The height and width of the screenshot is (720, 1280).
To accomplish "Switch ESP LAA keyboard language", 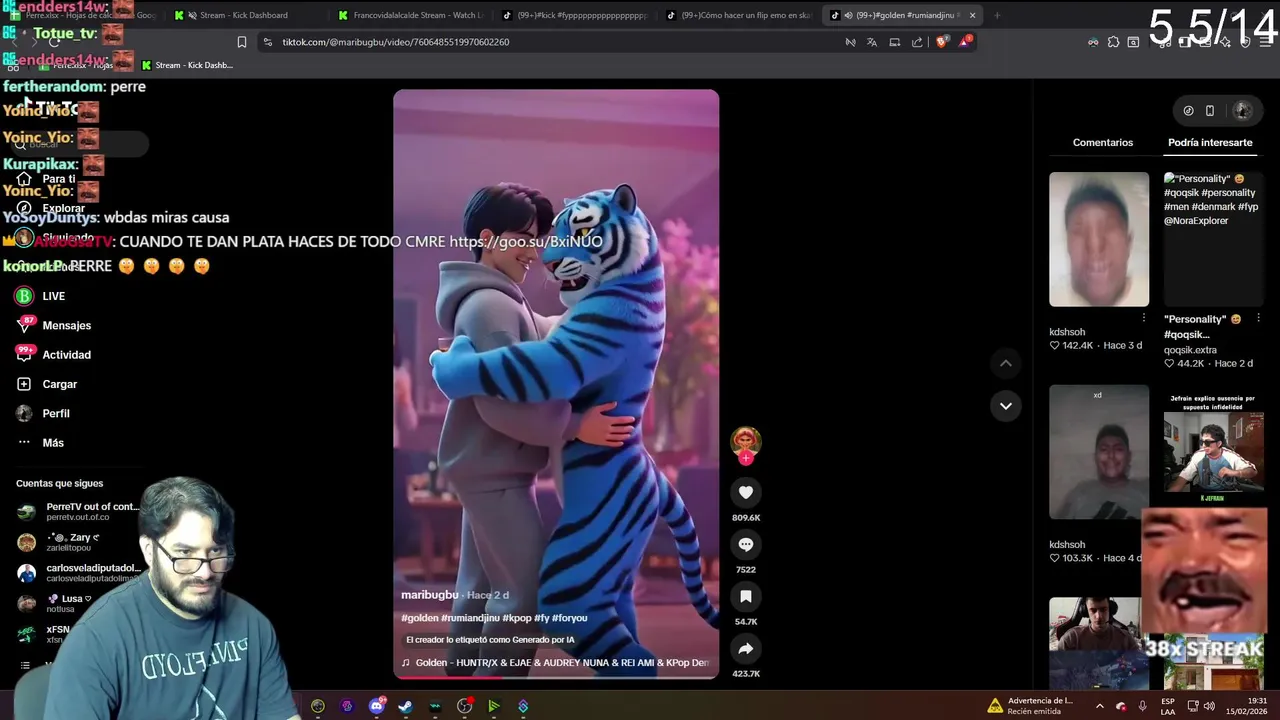I will (x=1168, y=706).
